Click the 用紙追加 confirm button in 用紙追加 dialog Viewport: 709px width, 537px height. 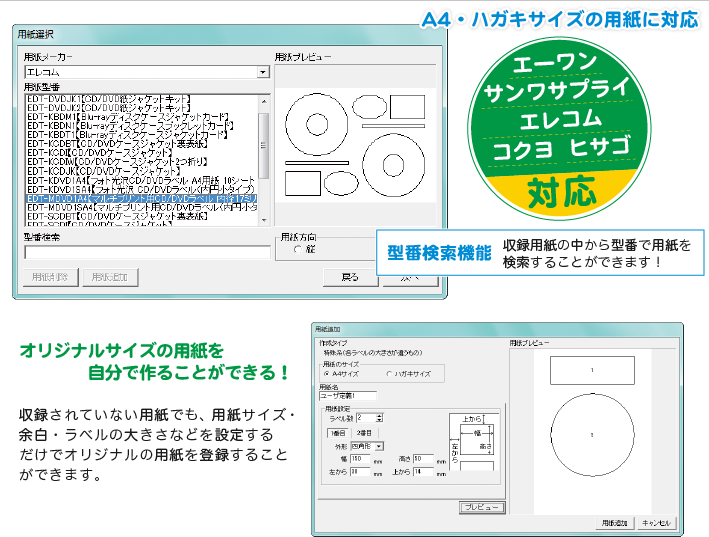point(614,523)
